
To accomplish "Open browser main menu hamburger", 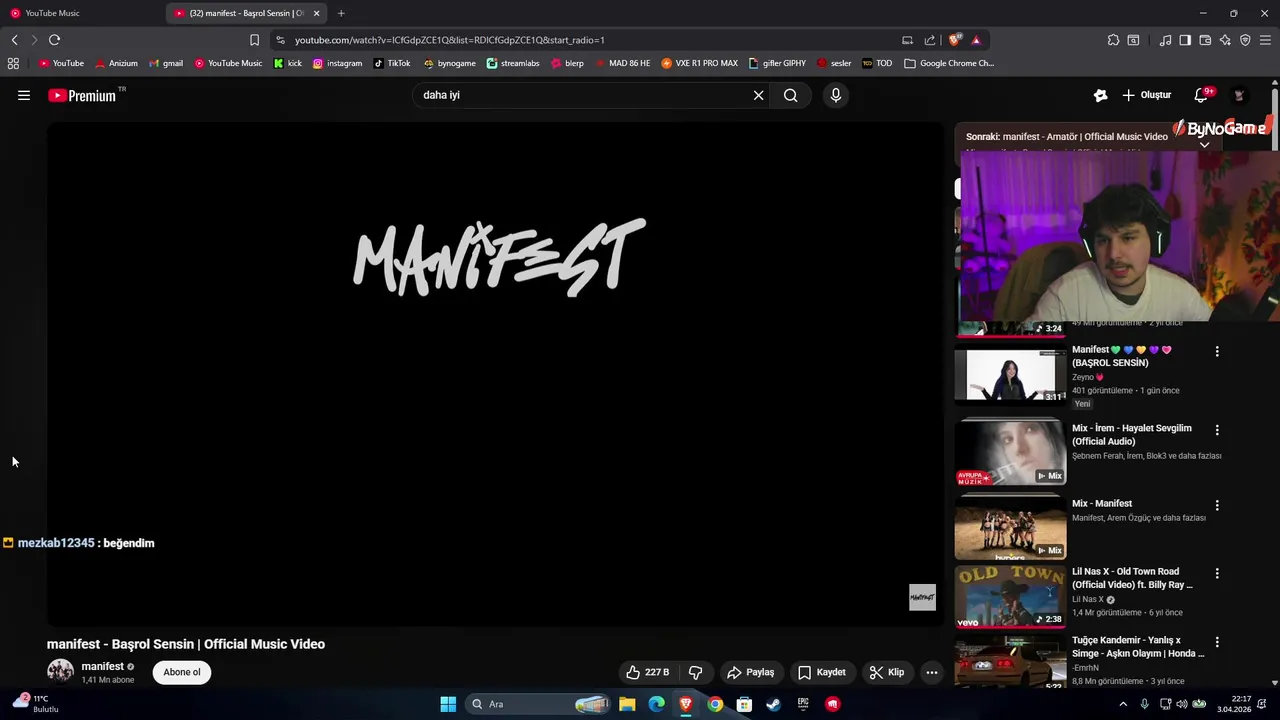I will point(1265,40).
